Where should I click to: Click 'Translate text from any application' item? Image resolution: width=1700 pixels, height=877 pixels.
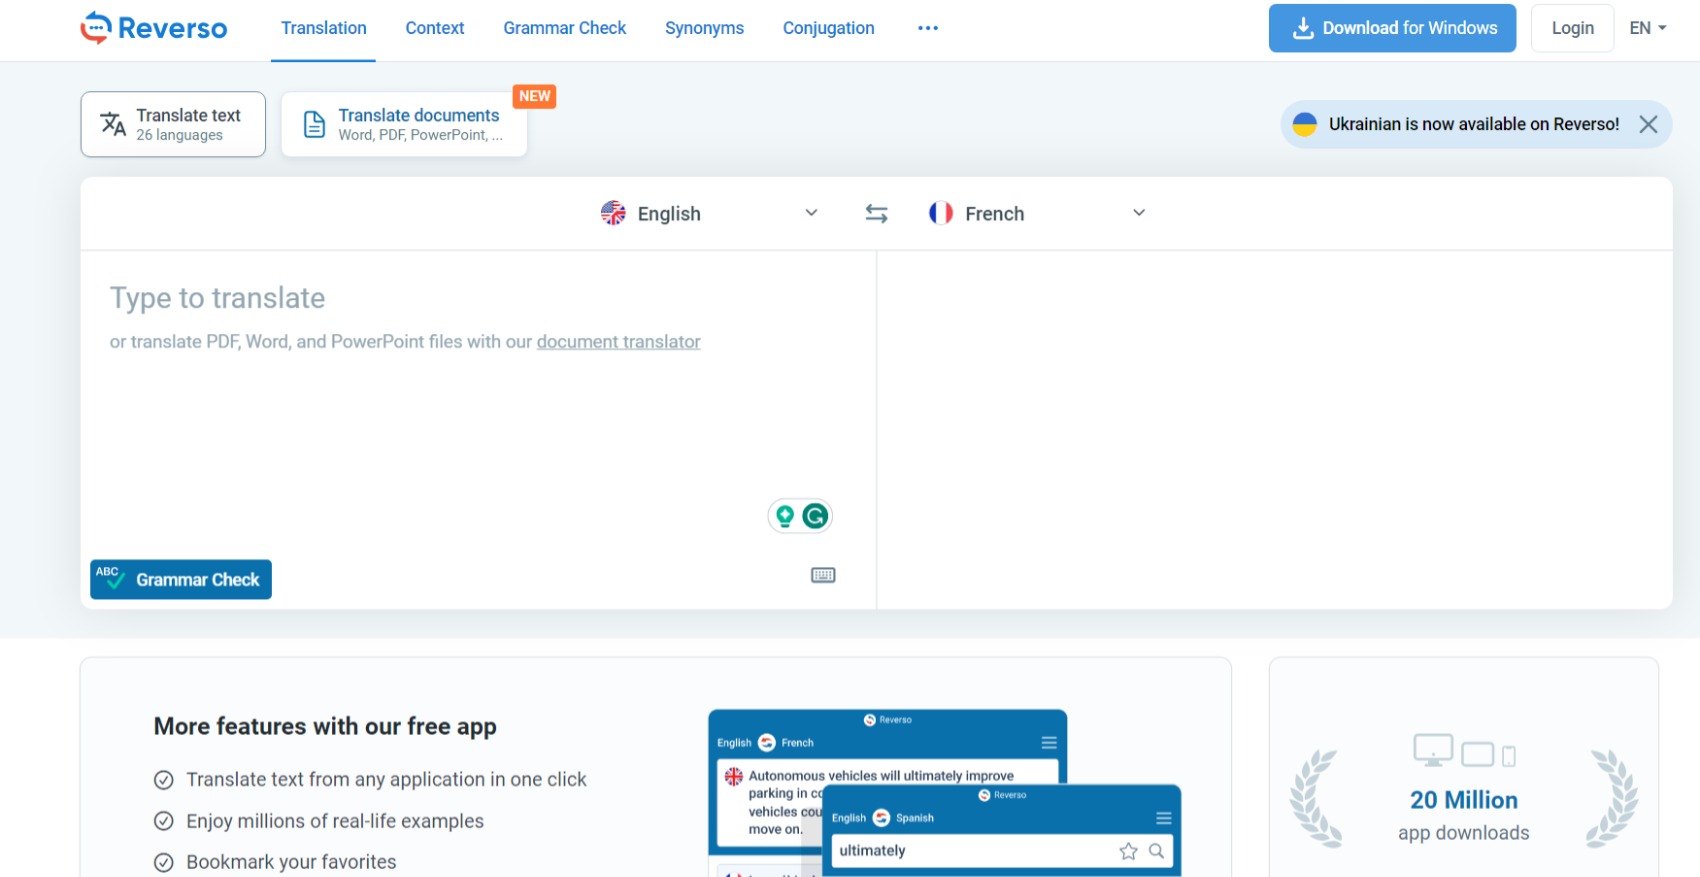pos(386,780)
